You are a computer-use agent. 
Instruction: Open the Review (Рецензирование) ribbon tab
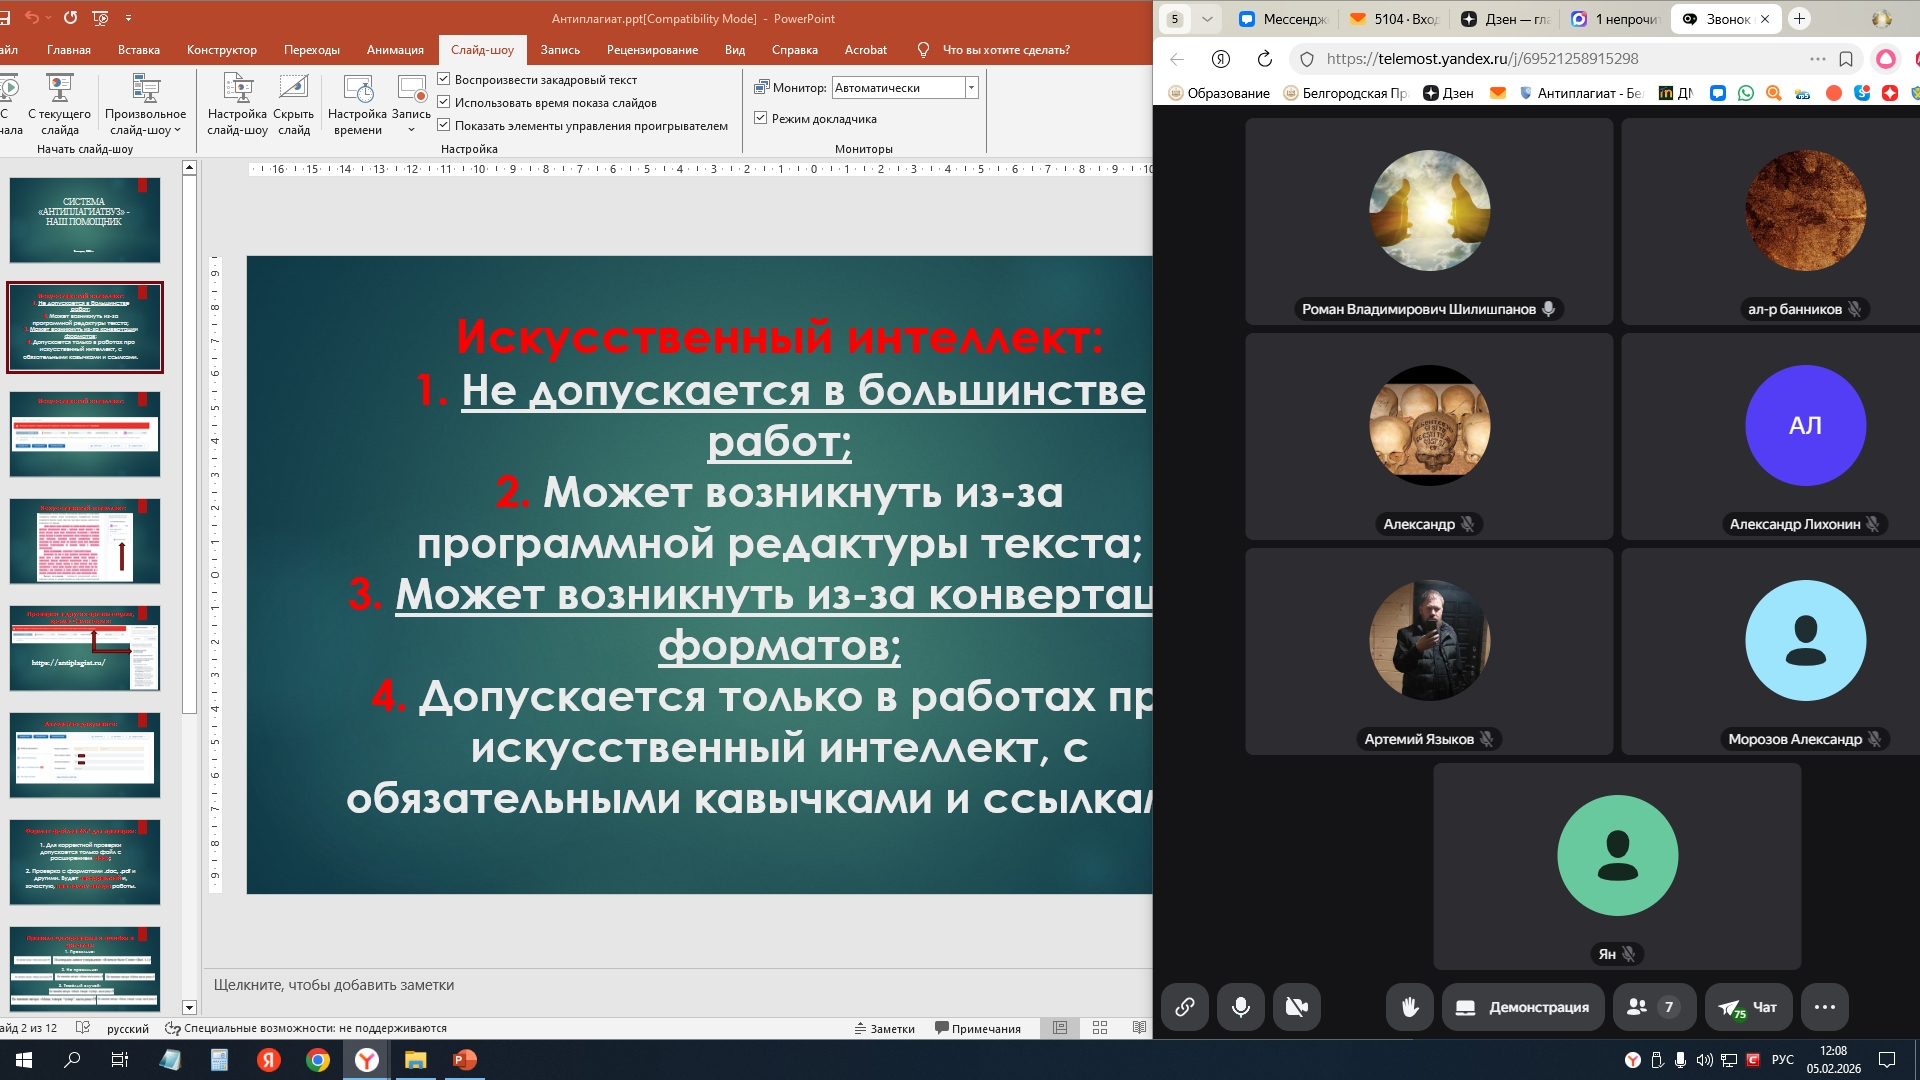(652, 50)
